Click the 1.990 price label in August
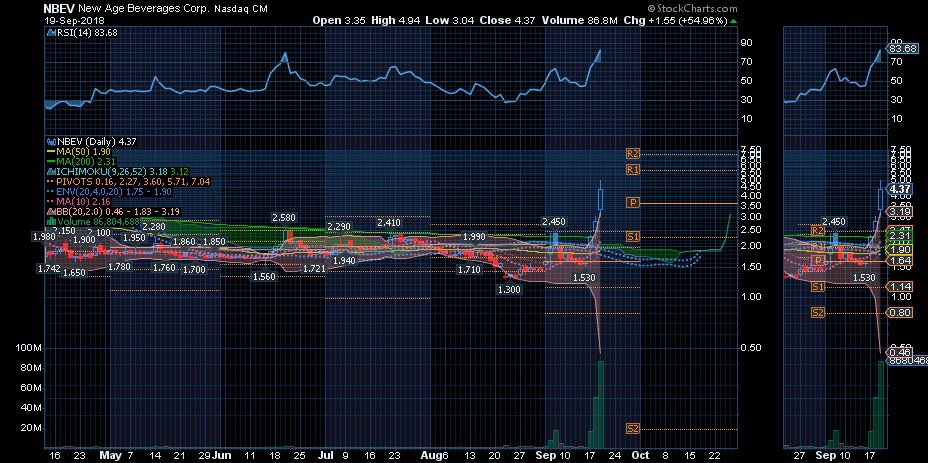Image resolution: width=928 pixels, height=463 pixels. point(473,236)
